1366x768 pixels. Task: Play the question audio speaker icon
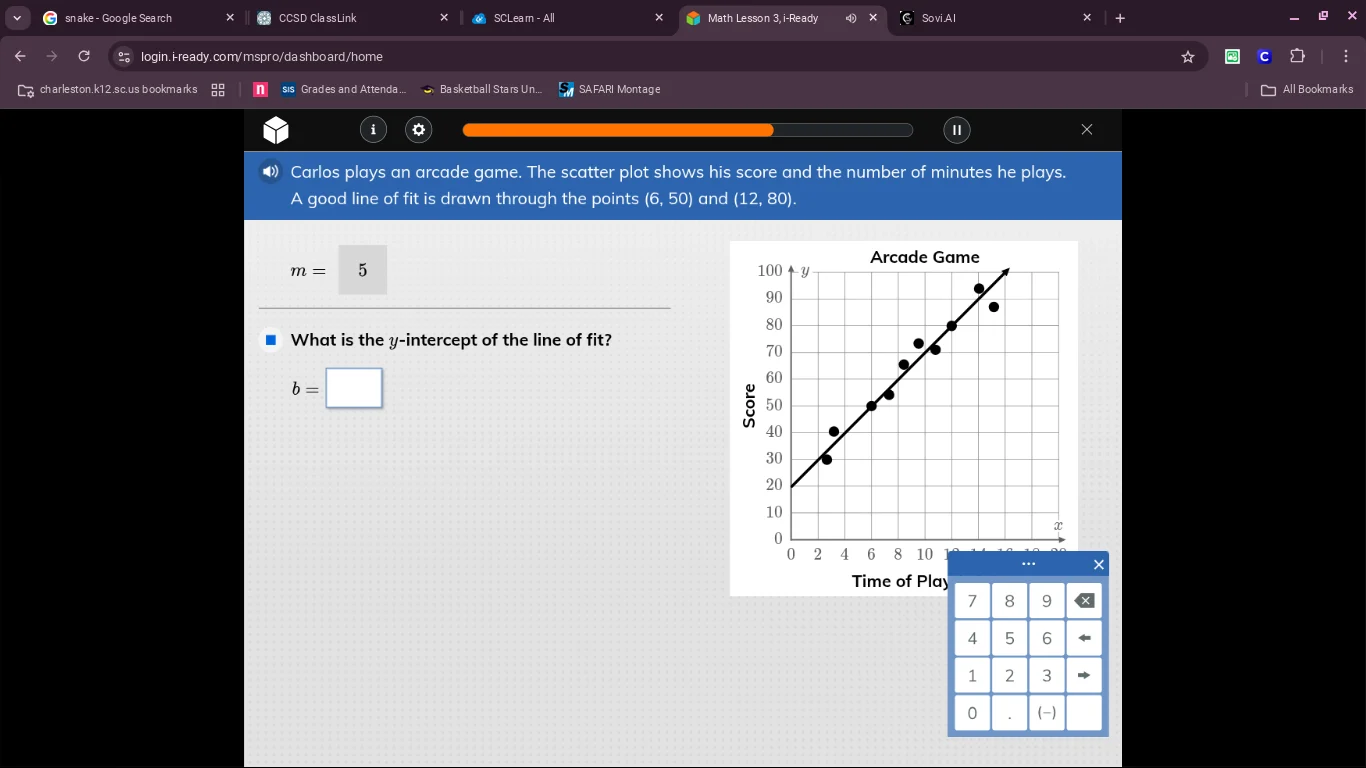[269, 172]
